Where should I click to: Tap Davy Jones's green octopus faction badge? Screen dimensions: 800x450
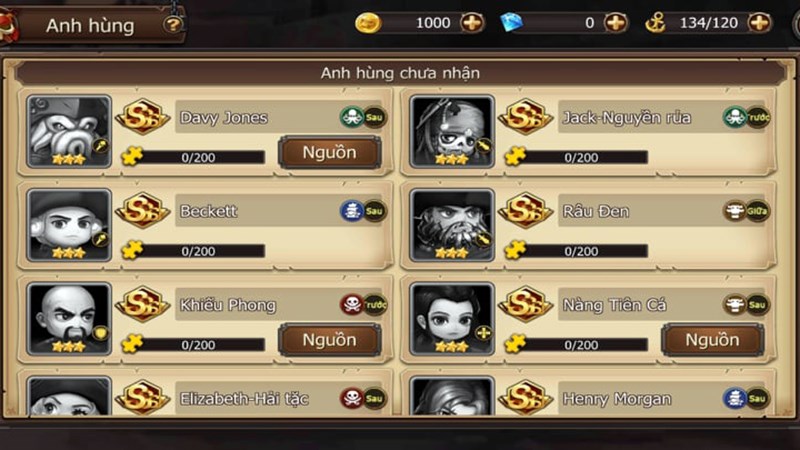point(352,117)
